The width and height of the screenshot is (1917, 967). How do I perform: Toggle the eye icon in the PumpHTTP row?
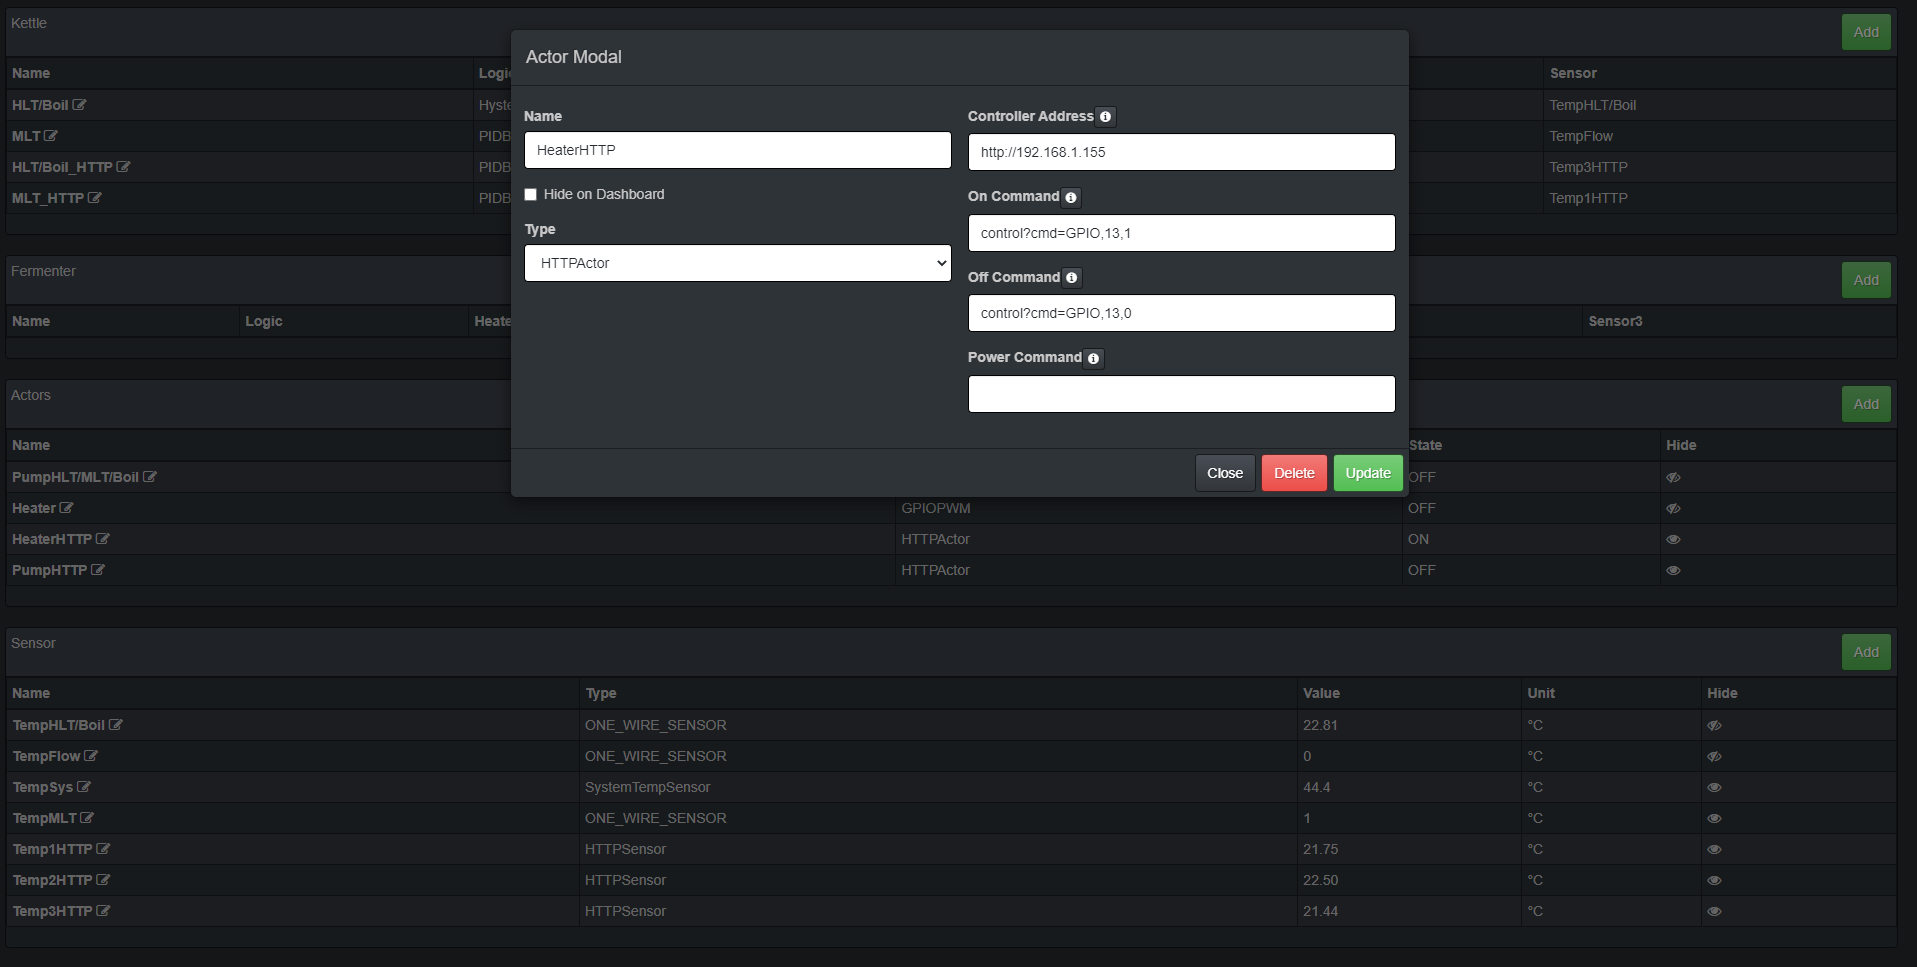[1673, 571]
